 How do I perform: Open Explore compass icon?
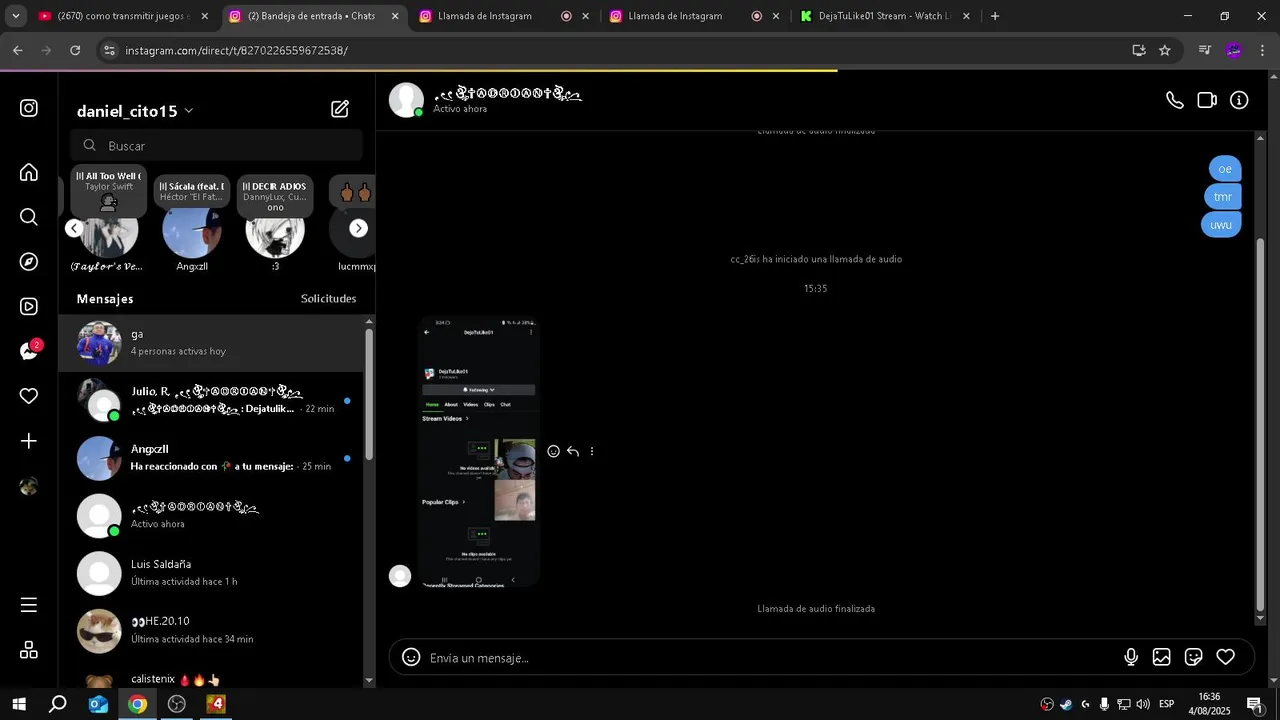(x=29, y=262)
